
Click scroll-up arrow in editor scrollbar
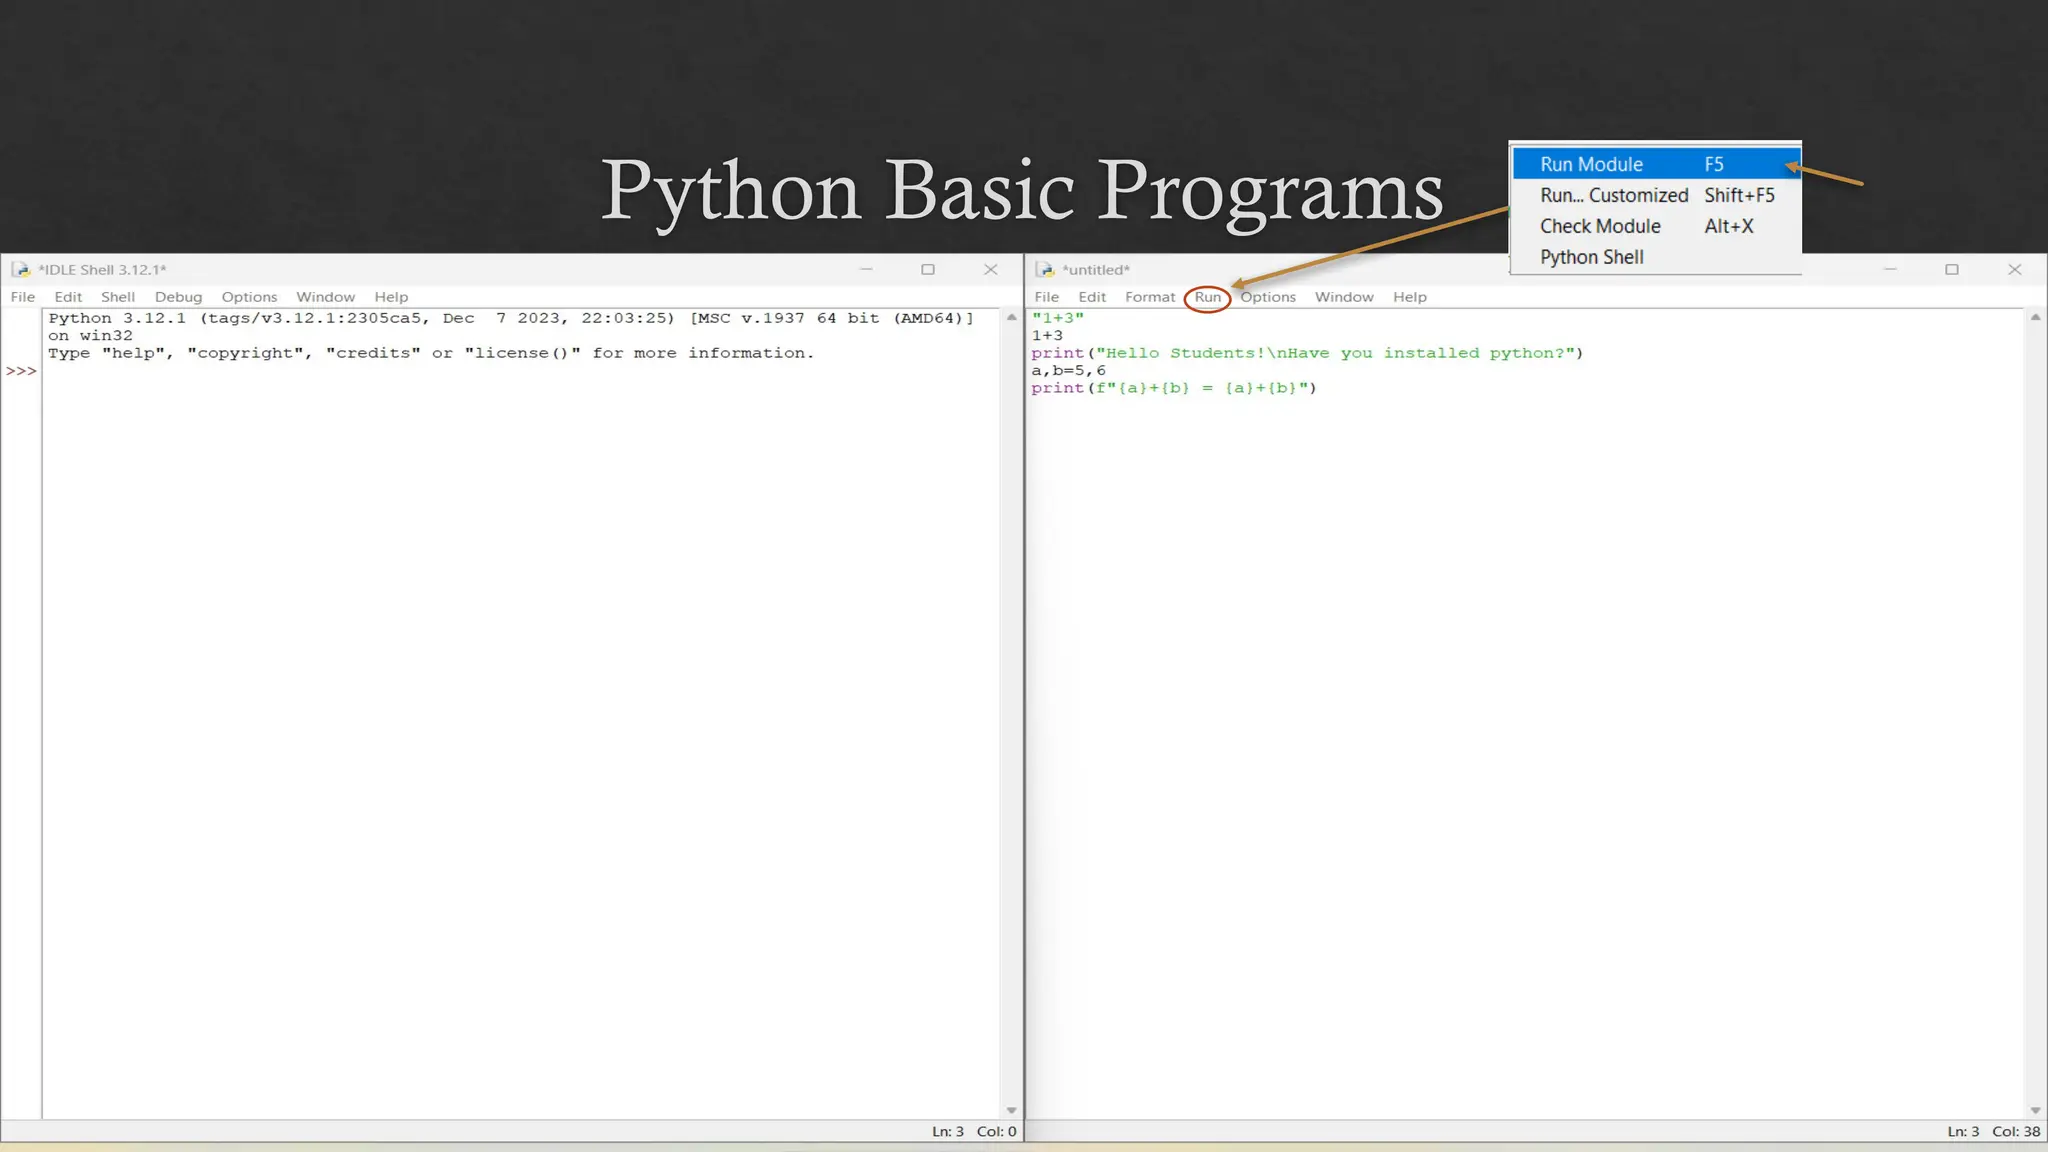click(2035, 317)
